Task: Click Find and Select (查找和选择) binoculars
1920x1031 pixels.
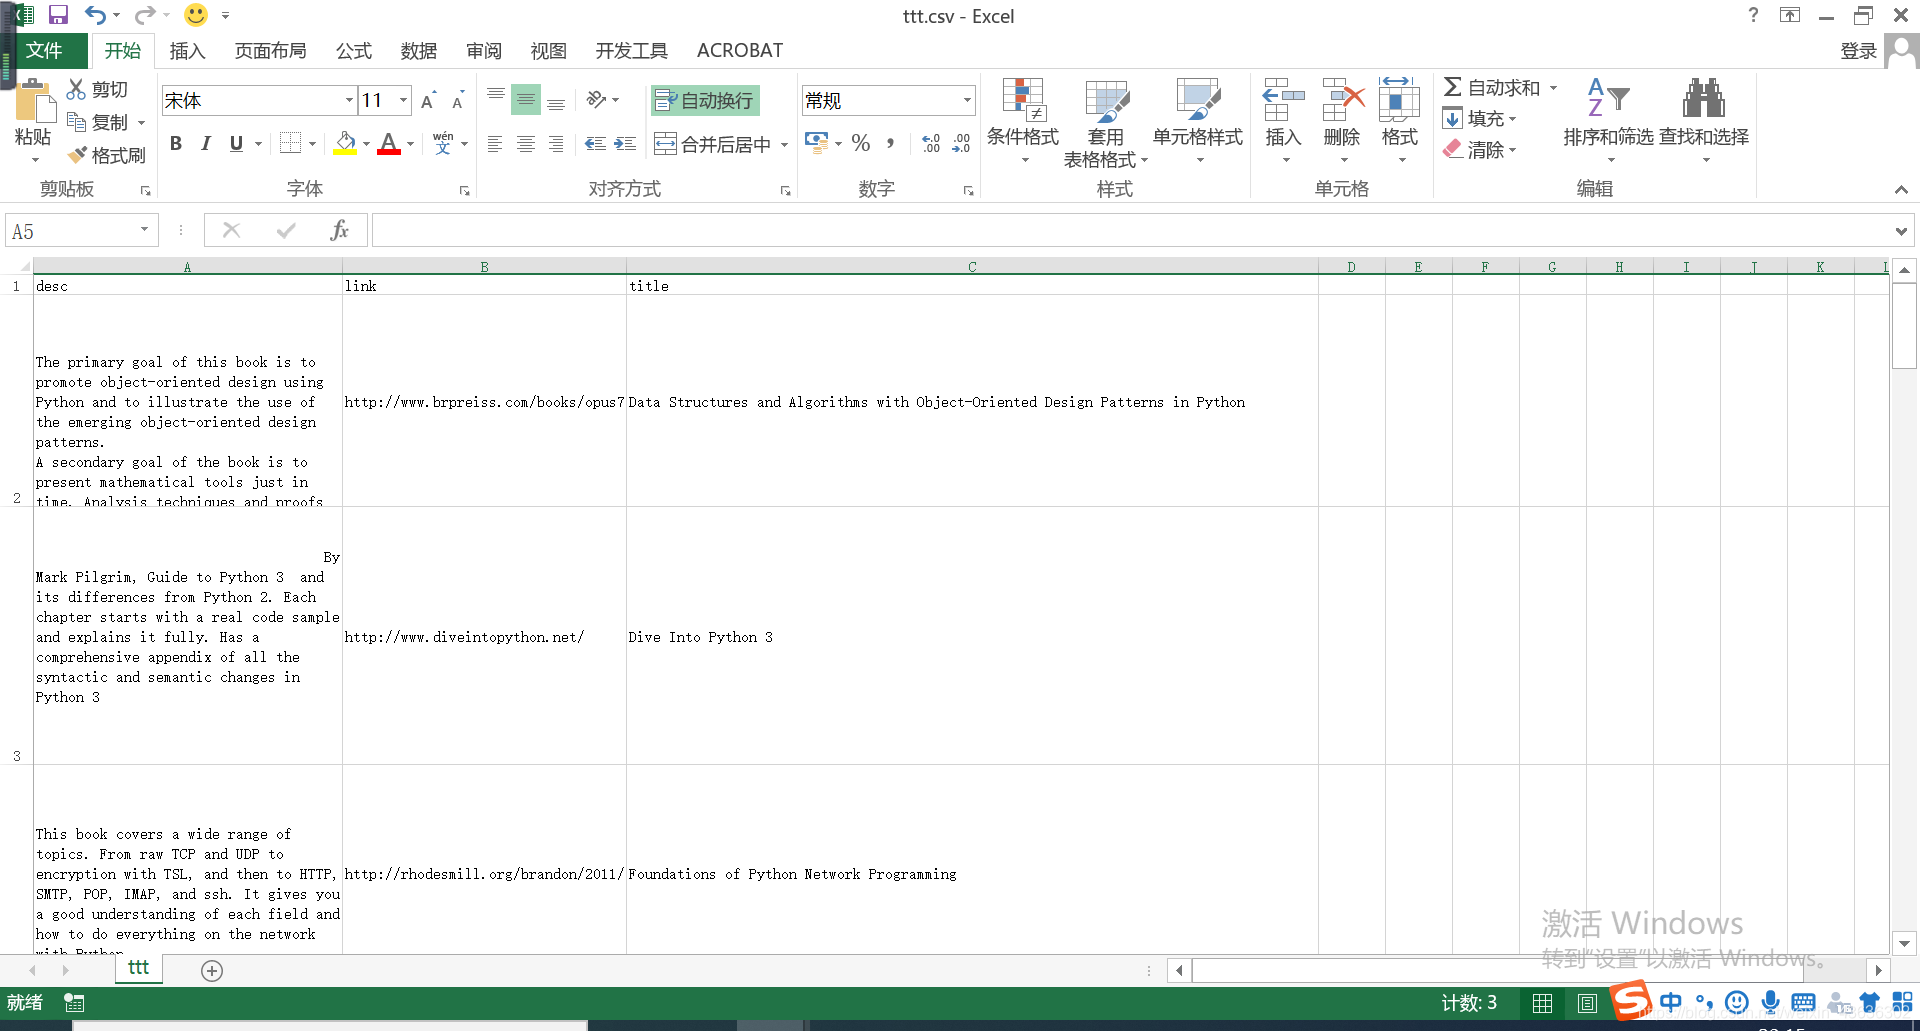Action: tap(1704, 99)
